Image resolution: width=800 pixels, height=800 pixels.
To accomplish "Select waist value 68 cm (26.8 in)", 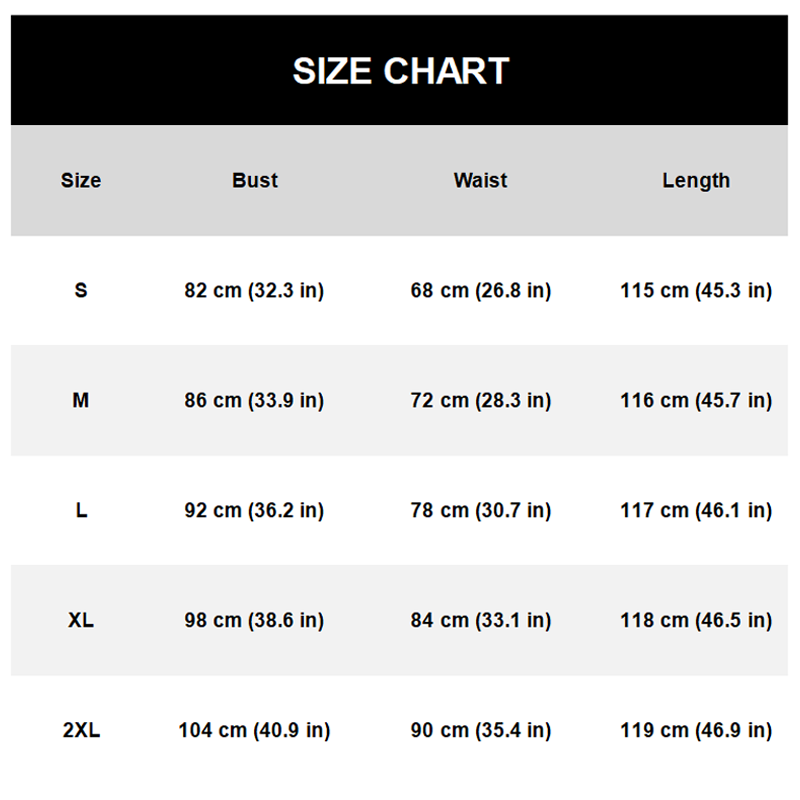I will (480, 291).
